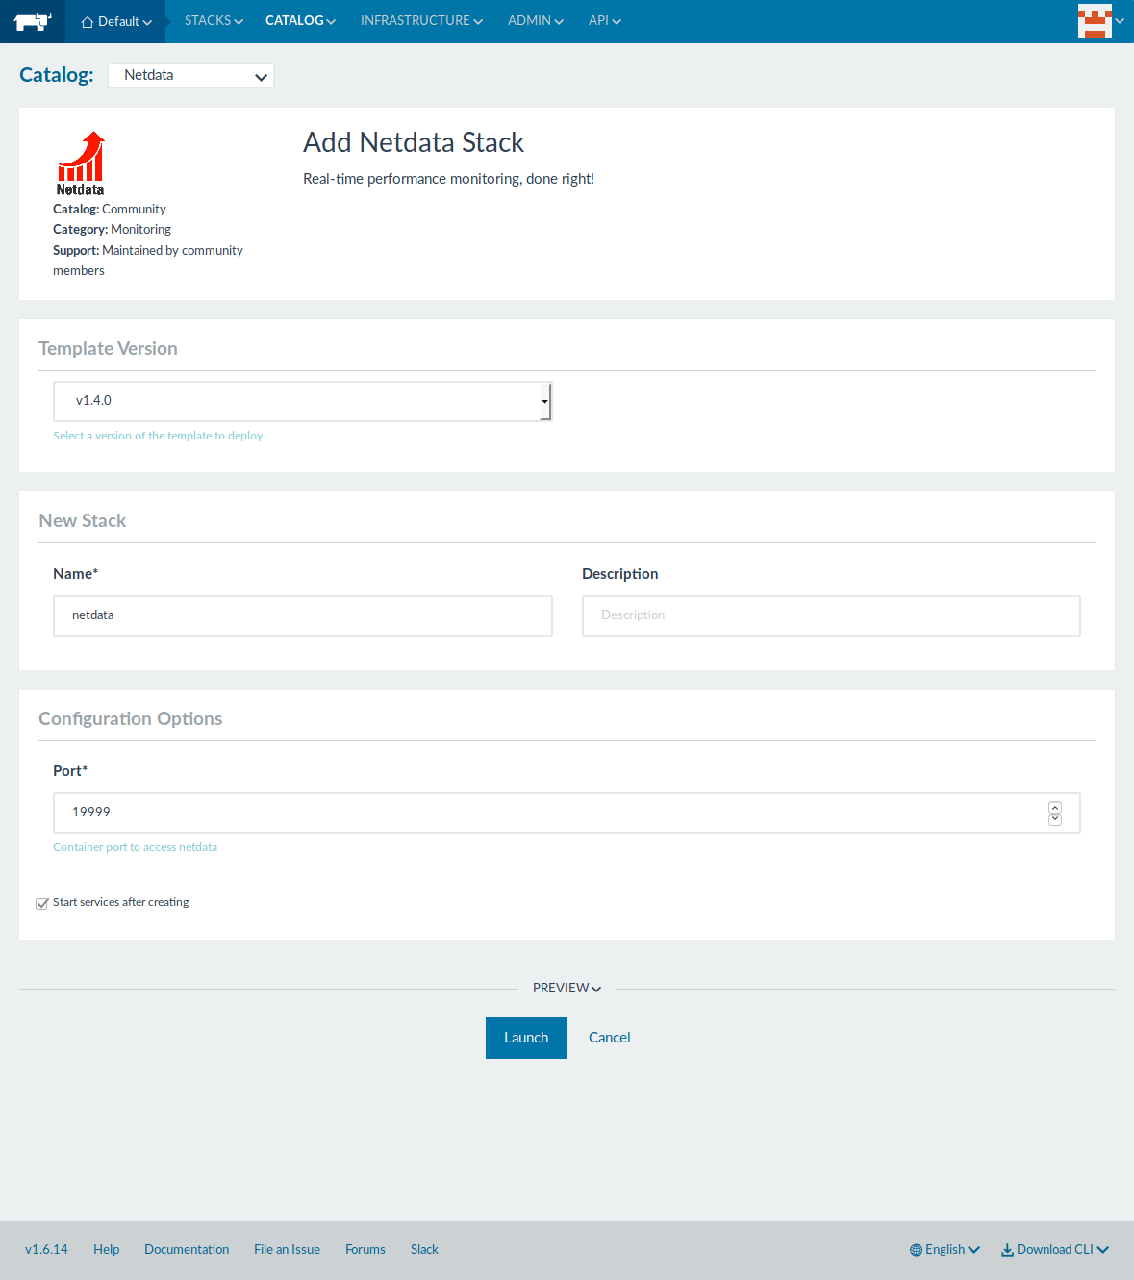
Task: Click the Download CLI icon link
Action: click(x=1055, y=1249)
